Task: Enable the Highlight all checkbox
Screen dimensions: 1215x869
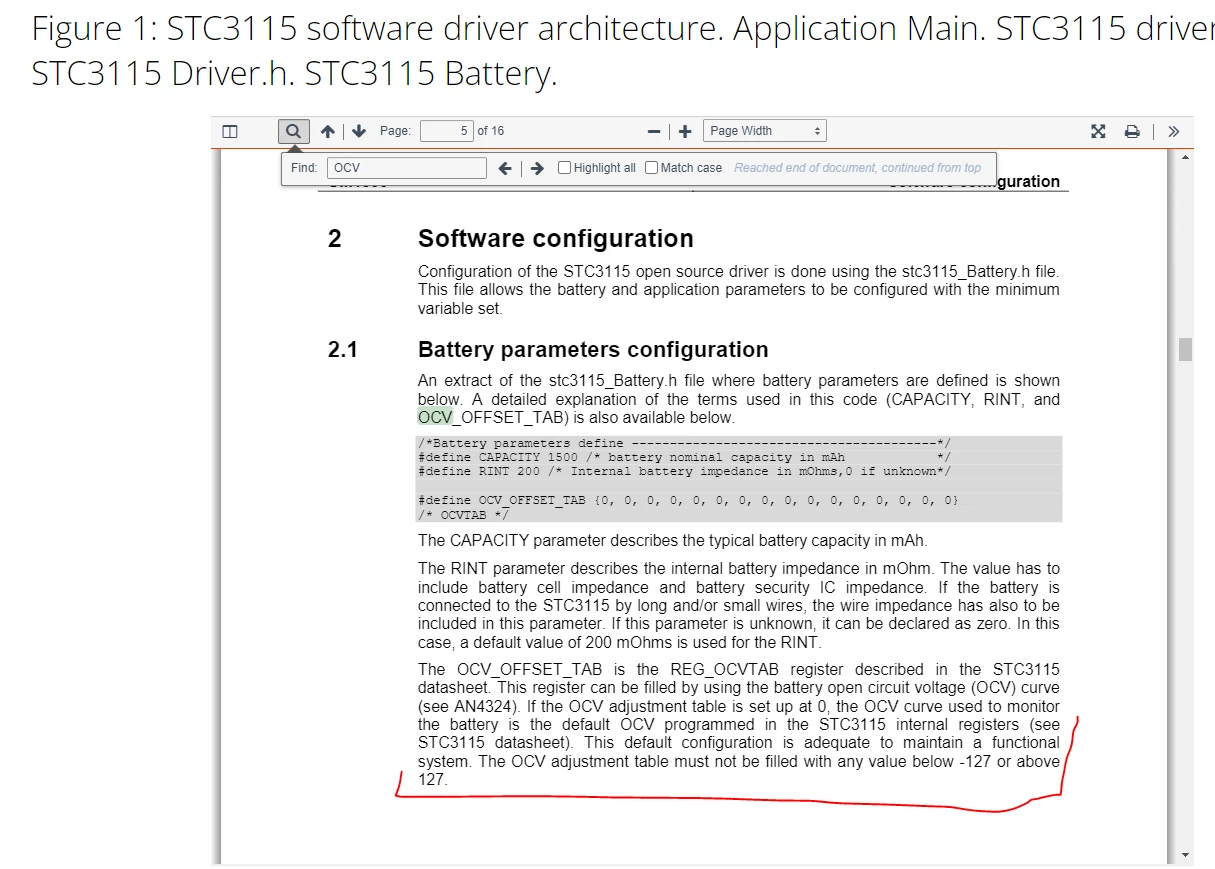Action: pyautogui.click(x=565, y=168)
